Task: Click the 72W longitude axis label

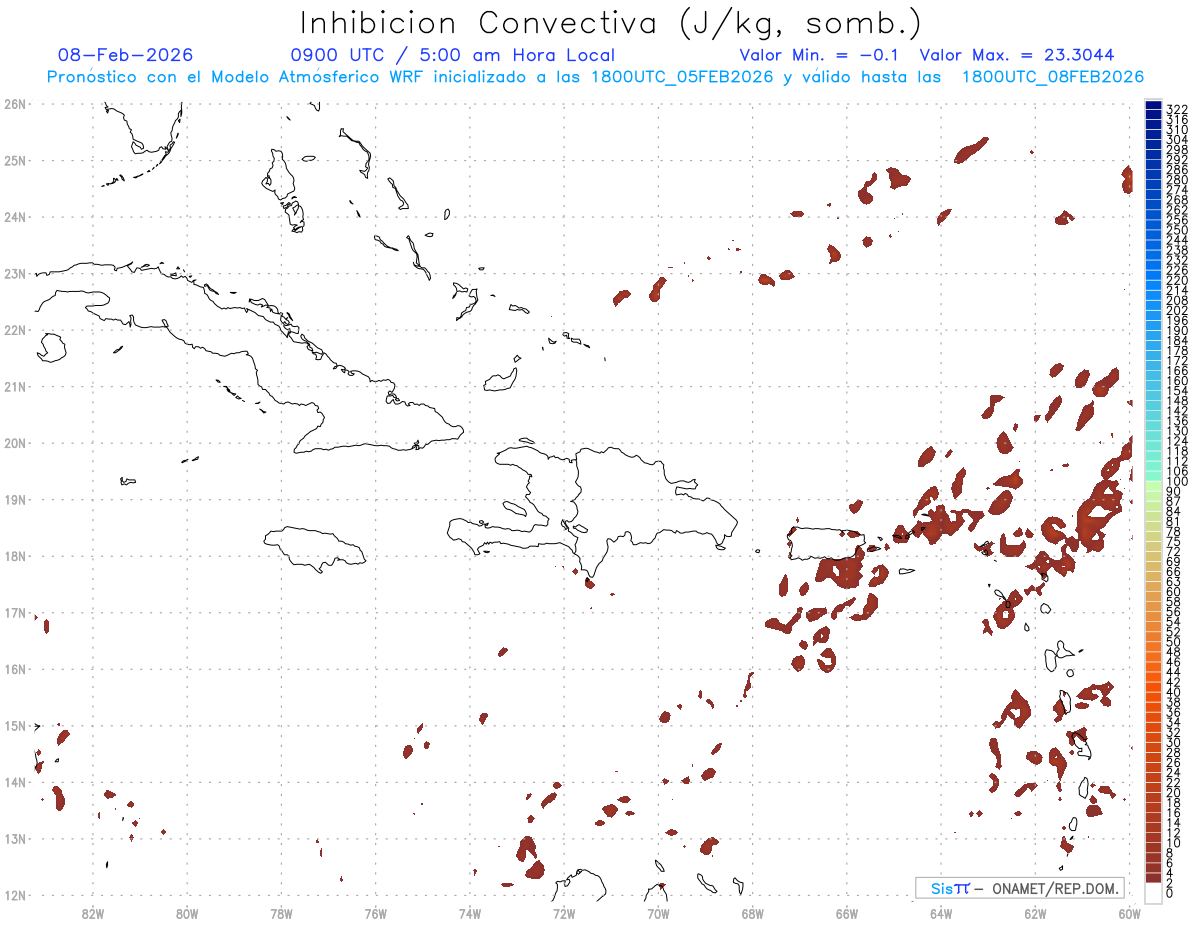Action: click(564, 912)
